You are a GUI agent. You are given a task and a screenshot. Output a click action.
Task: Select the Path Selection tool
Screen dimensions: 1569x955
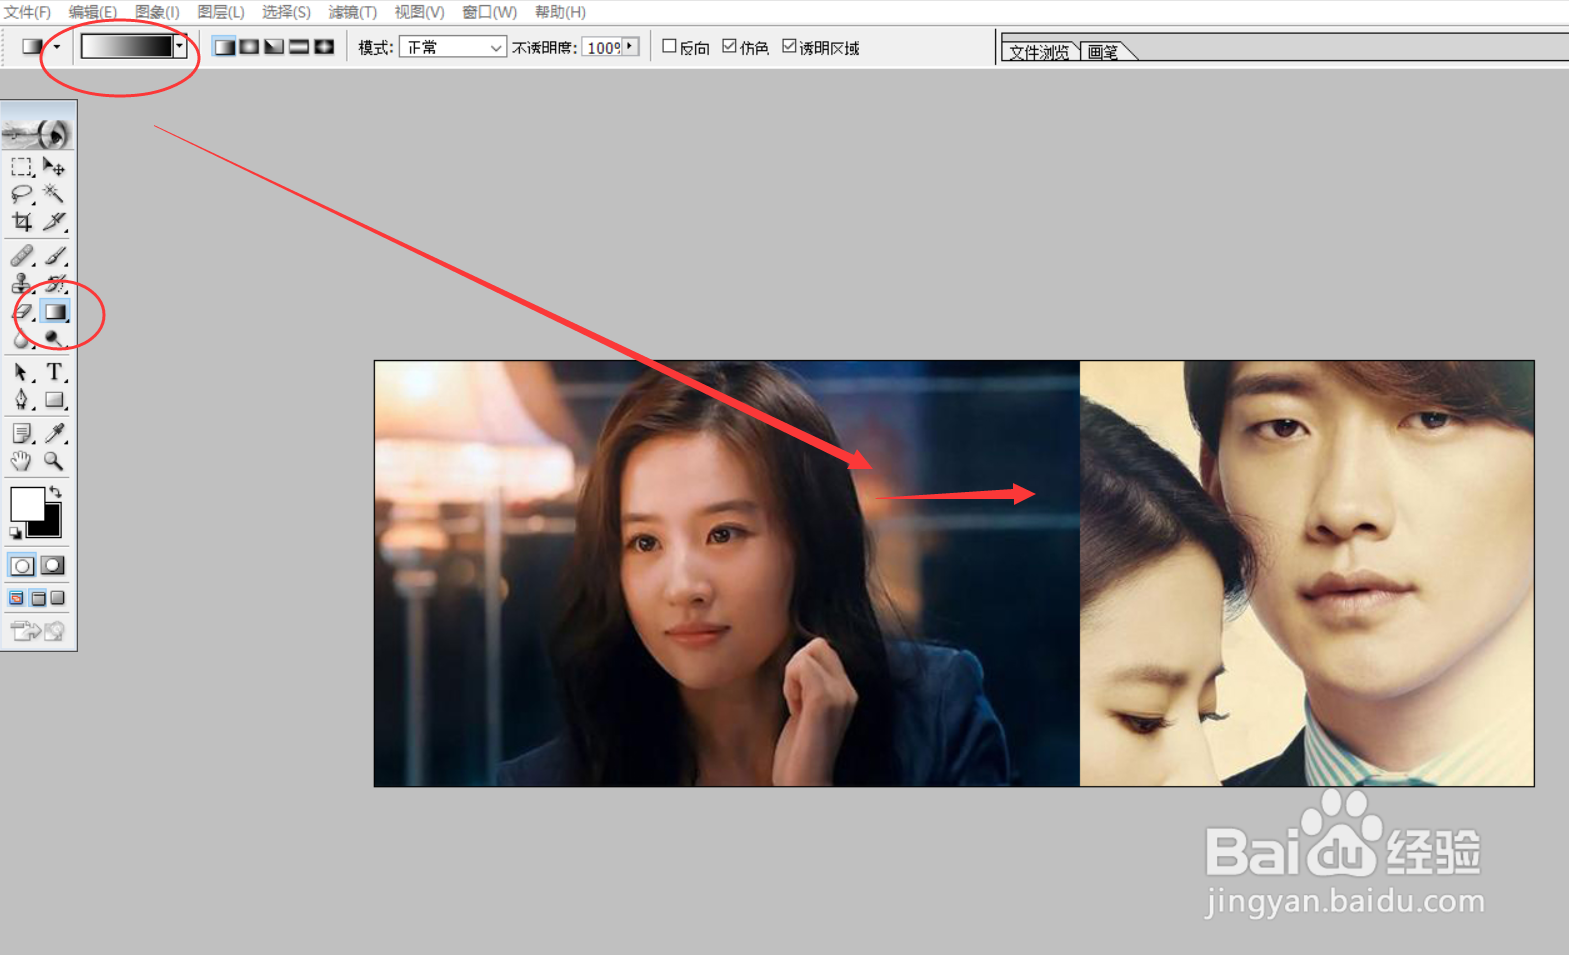click(22, 372)
